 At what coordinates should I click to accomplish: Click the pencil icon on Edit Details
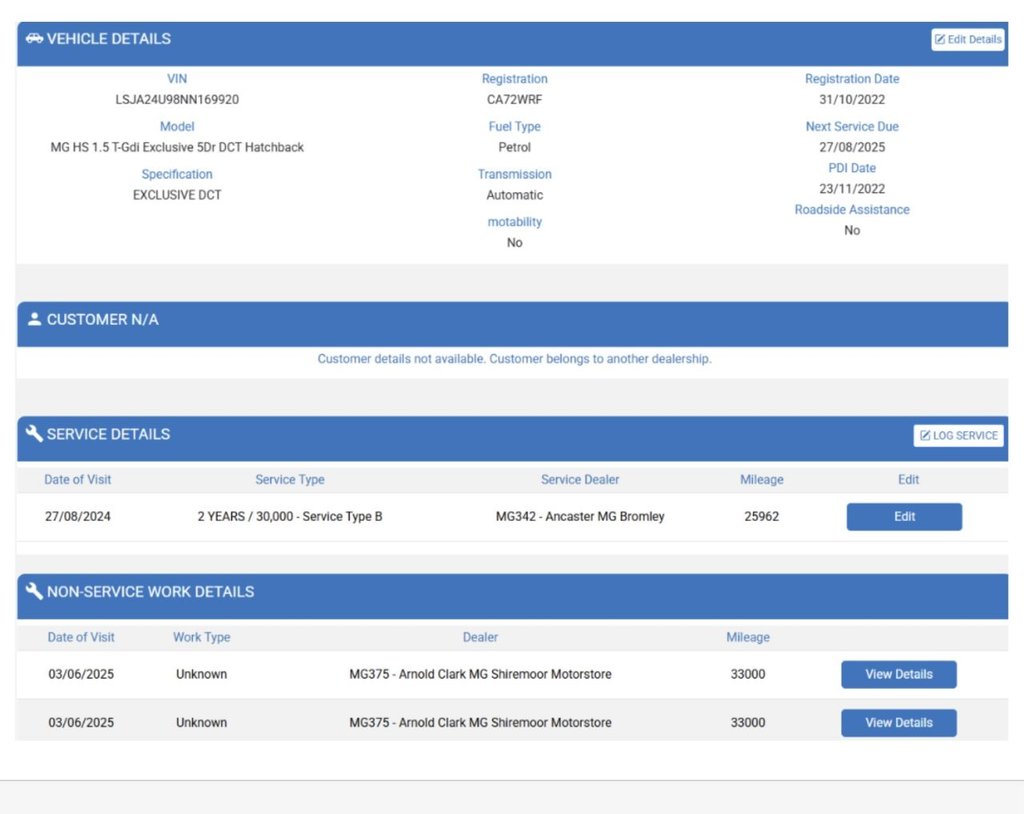click(940, 40)
